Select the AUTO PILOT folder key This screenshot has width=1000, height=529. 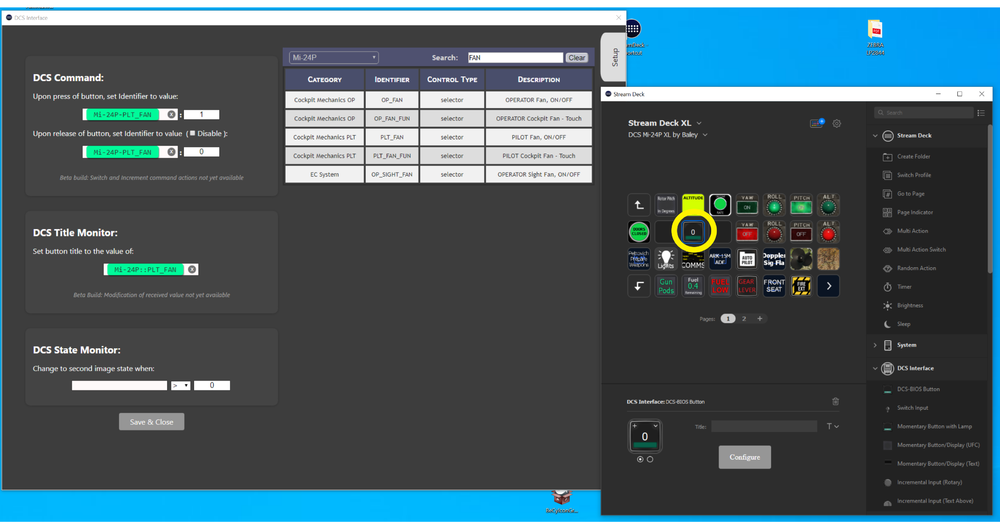pos(747,259)
